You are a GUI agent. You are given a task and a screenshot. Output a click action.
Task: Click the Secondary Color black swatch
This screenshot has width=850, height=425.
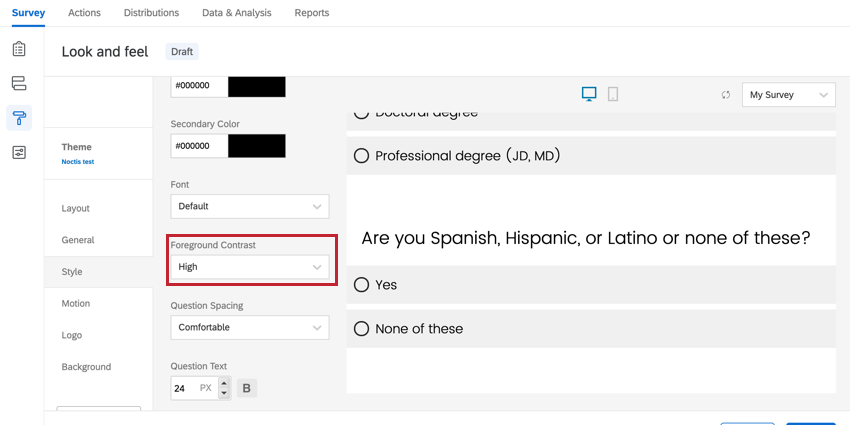[x=257, y=146]
